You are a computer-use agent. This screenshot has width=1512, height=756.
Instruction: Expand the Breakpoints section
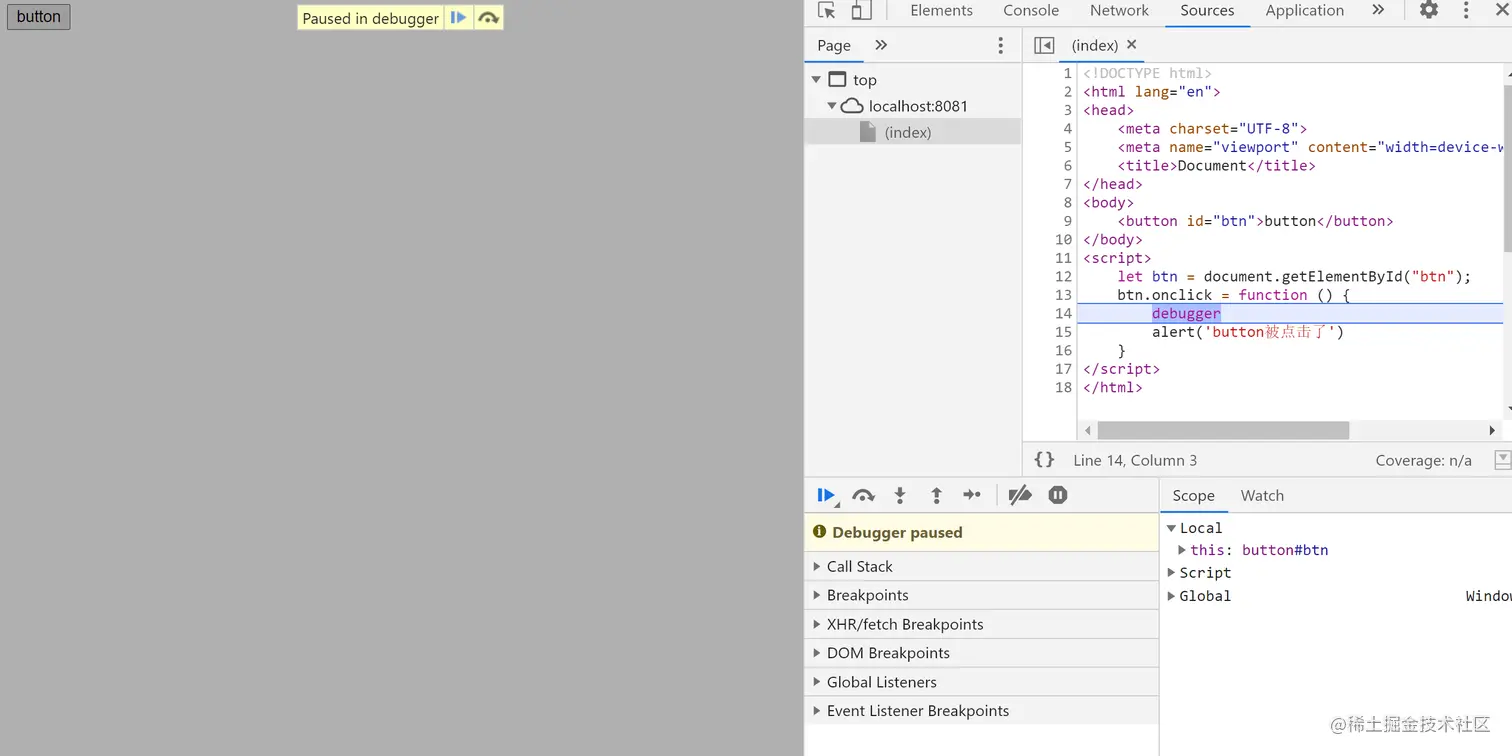[981, 595]
